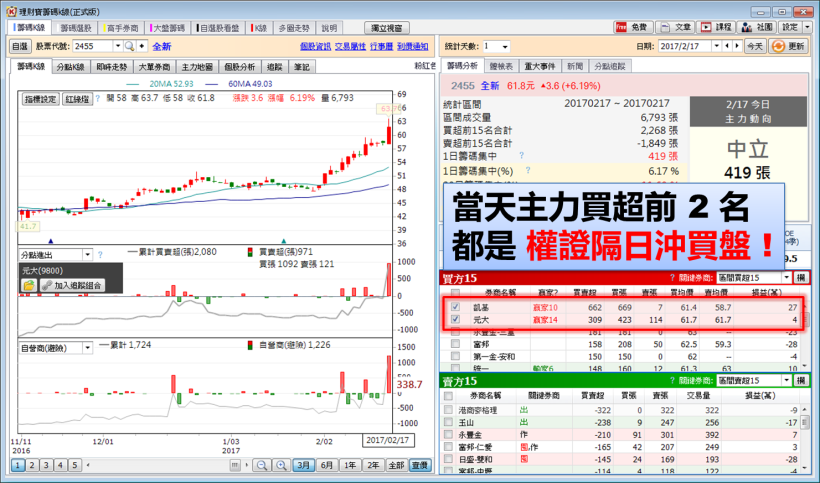The width and height of the screenshot is (820, 483).
Task: Open the 分點進出 indicator dropdown
Action: tap(87, 255)
